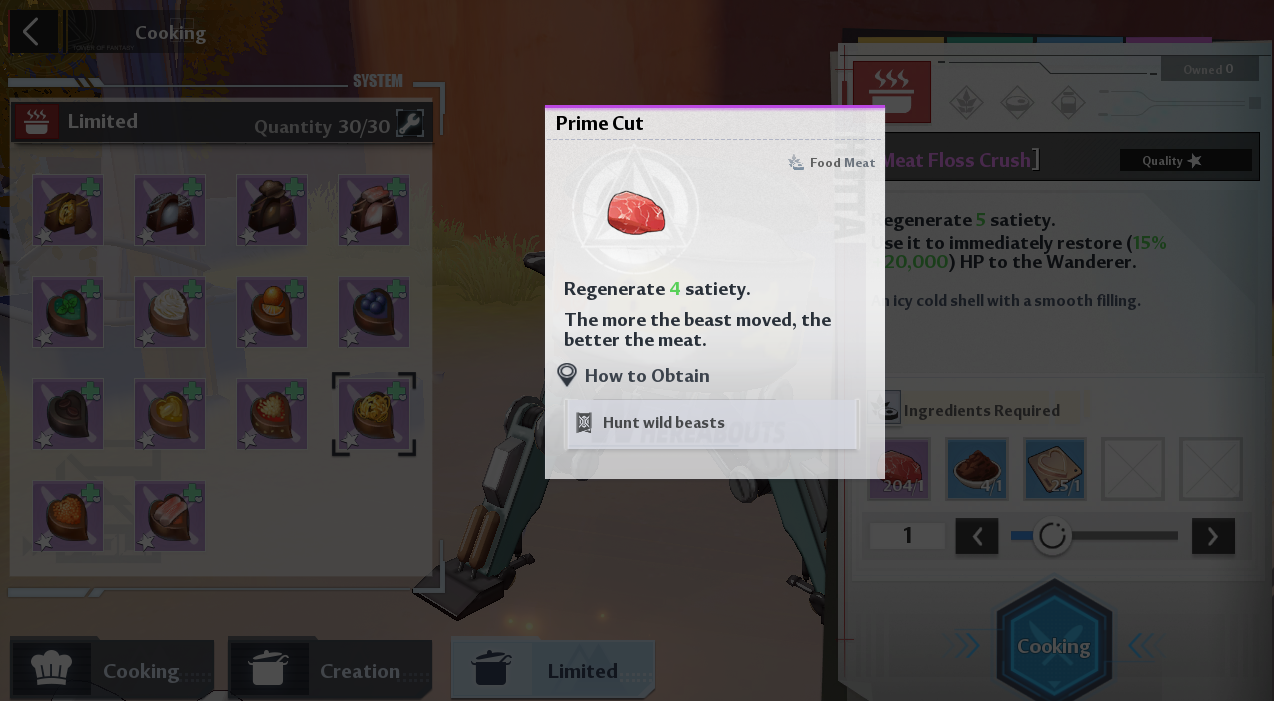Switch to the Creation tab
Image resolution: width=1274 pixels, height=701 pixels.
coord(330,669)
